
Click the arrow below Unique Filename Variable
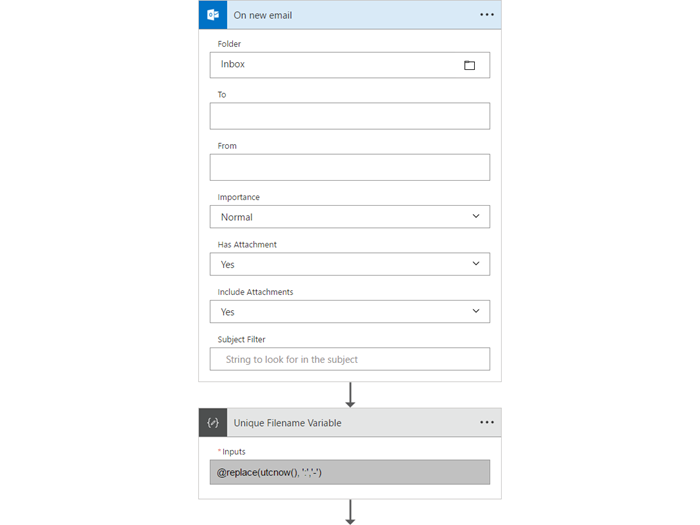[x=350, y=512]
